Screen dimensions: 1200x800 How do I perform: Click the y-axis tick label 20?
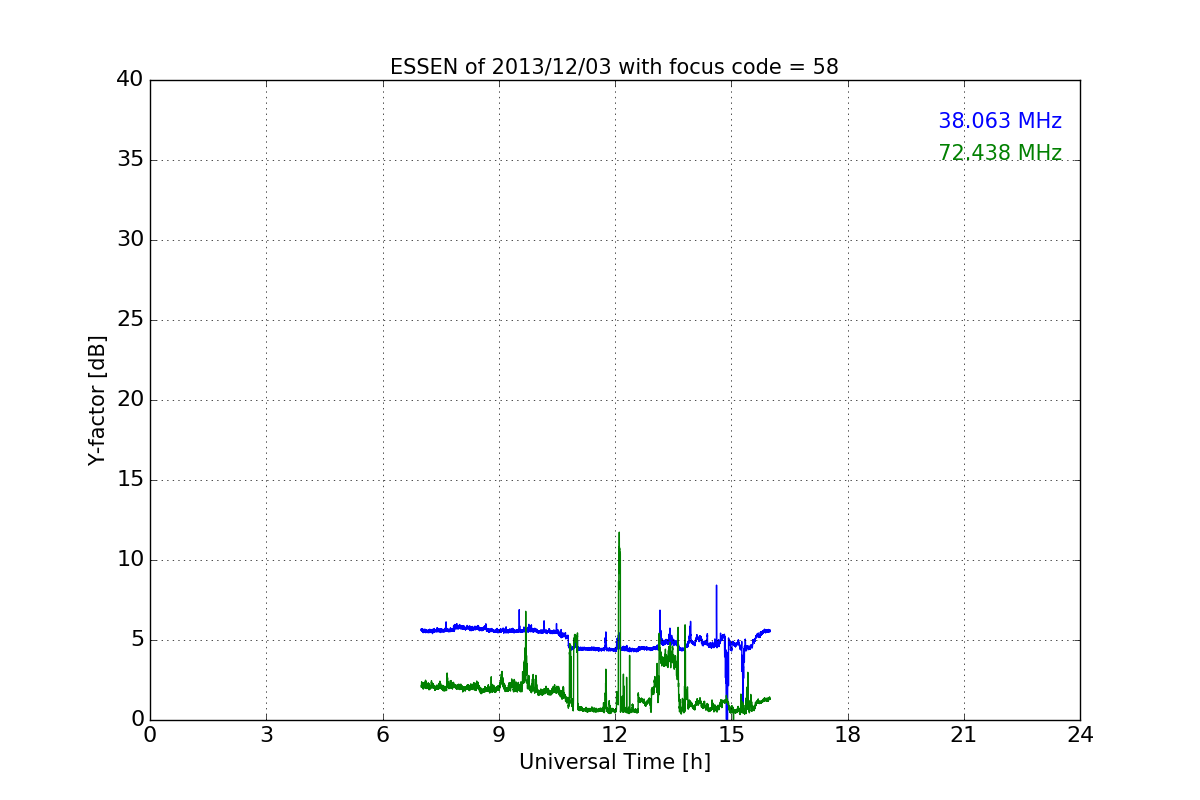point(130,400)
